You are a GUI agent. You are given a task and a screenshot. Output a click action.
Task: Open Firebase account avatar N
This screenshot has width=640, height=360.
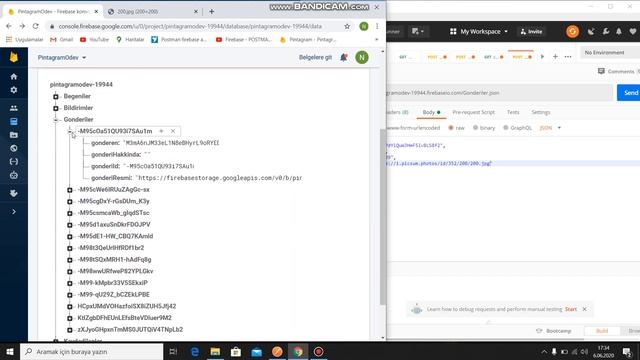(x=362, y=58)
